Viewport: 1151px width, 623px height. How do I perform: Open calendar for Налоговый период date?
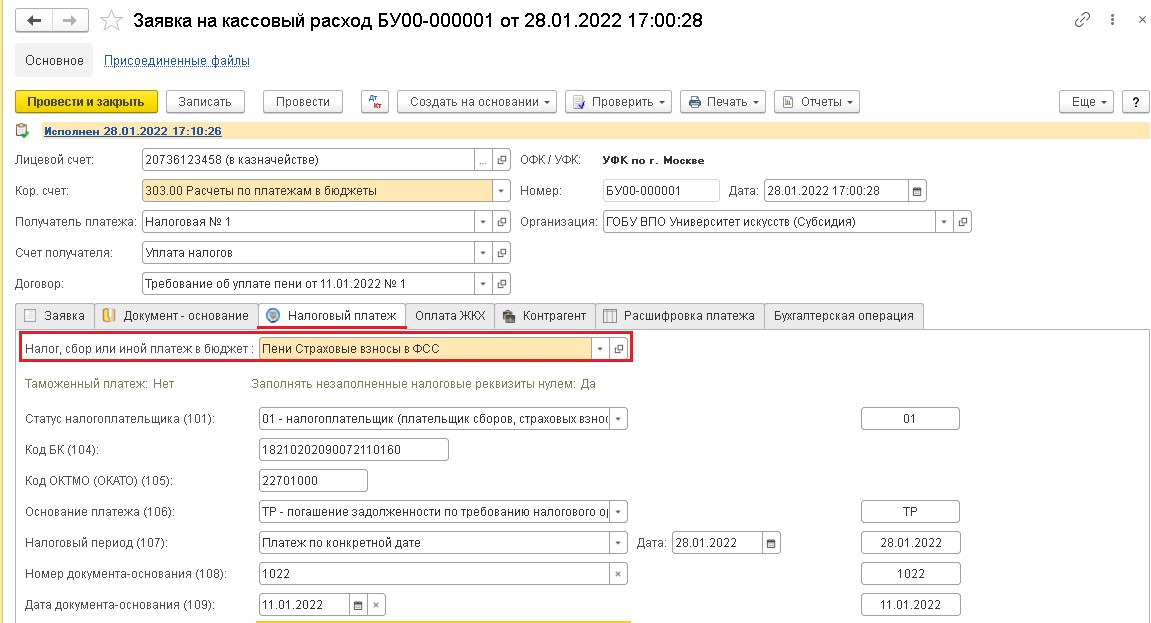coord(771,543)
